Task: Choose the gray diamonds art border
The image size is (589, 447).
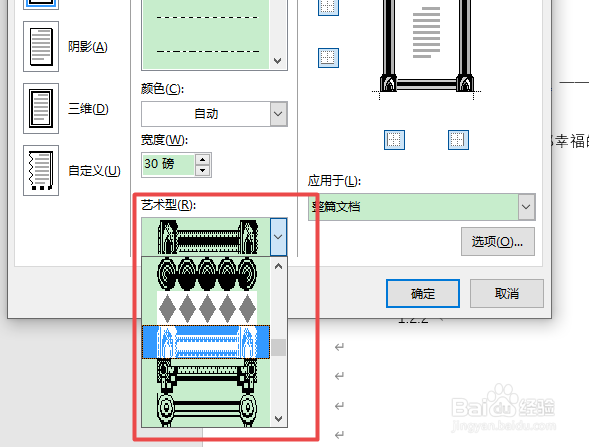Action: point(206,308)
